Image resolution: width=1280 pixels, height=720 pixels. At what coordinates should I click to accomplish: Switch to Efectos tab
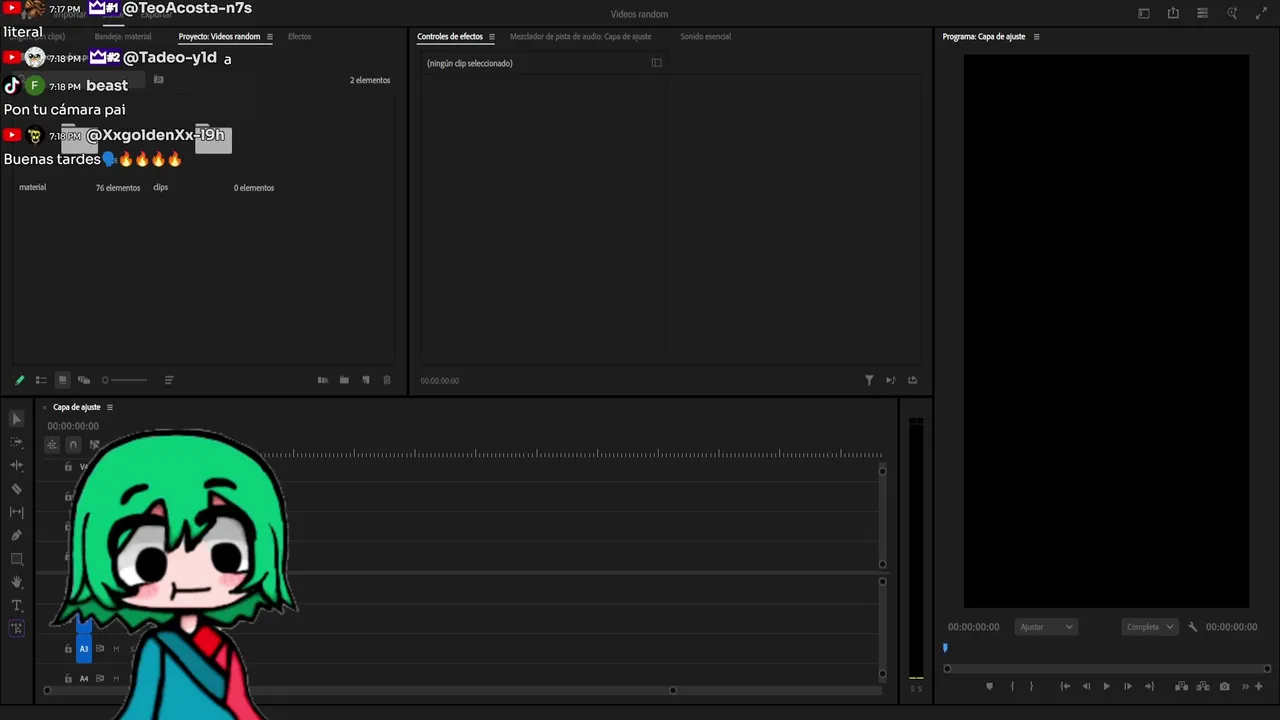pos(299,37)
